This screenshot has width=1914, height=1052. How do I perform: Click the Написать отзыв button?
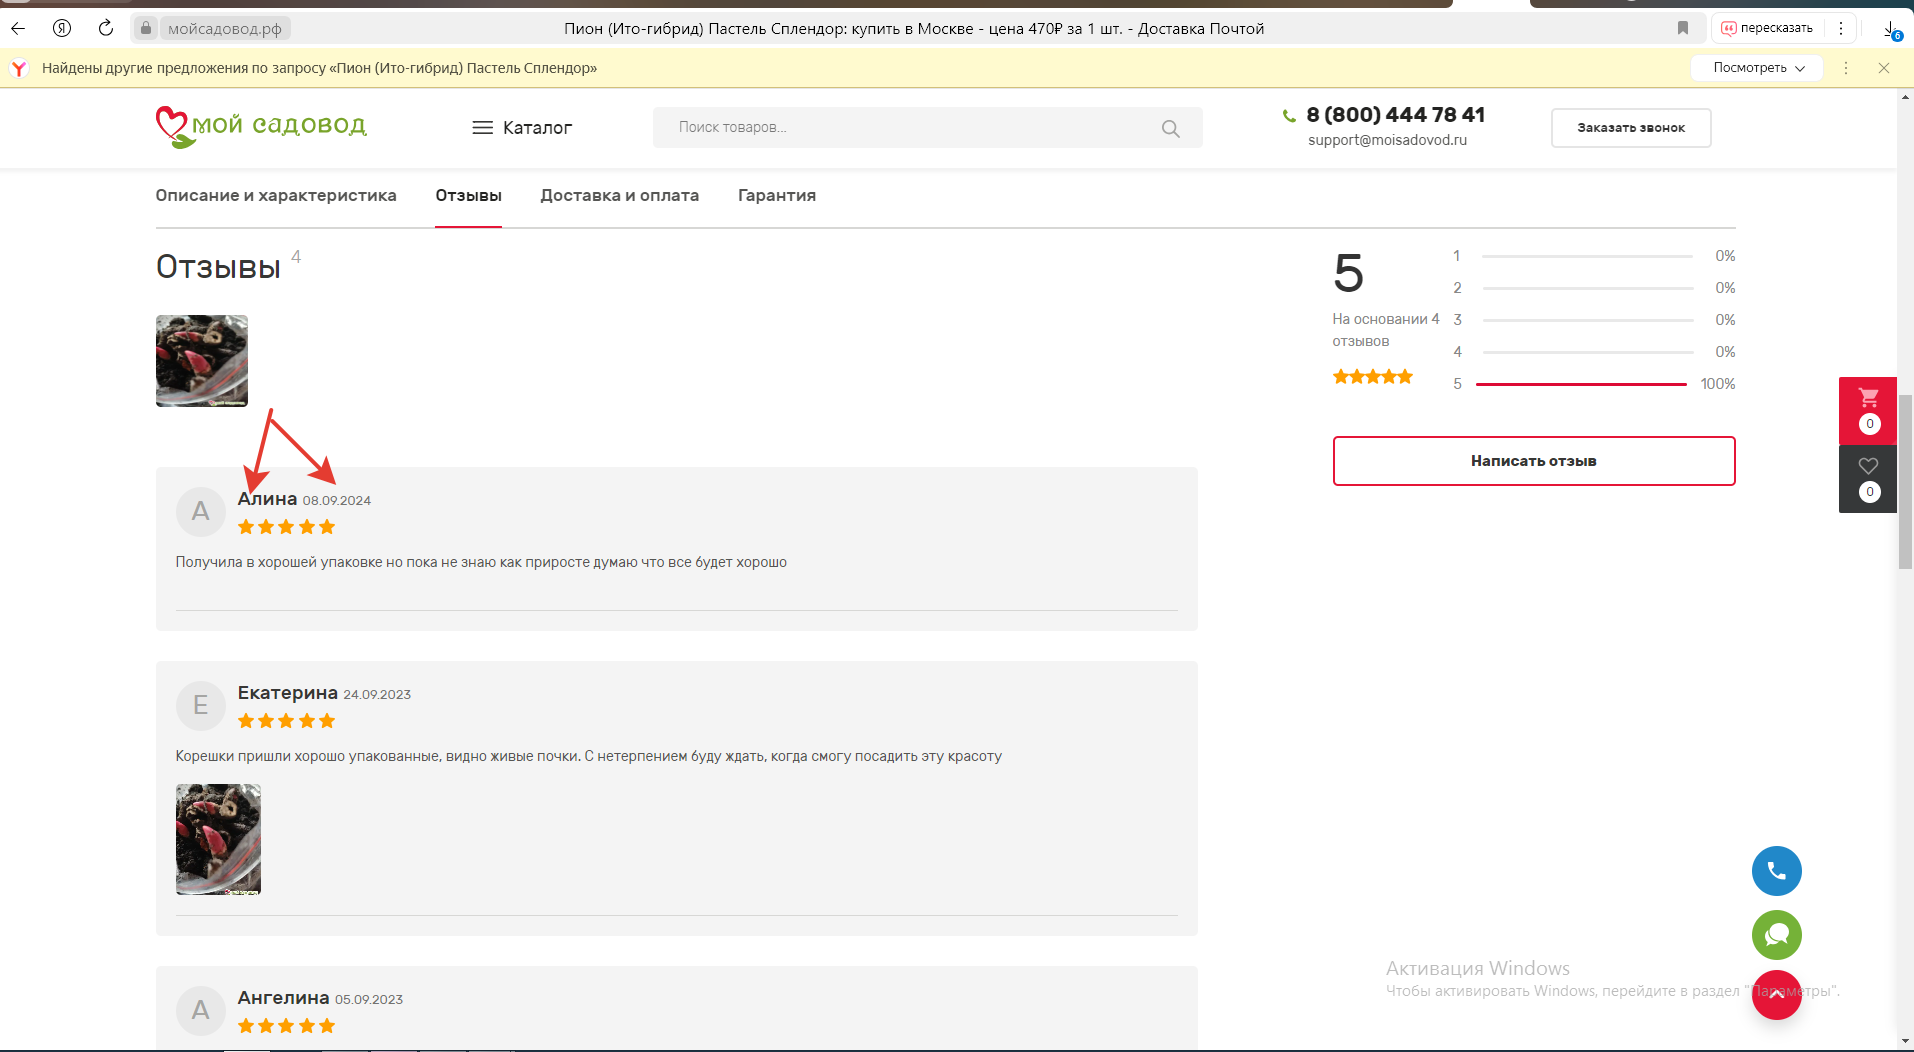[1533, 461]
